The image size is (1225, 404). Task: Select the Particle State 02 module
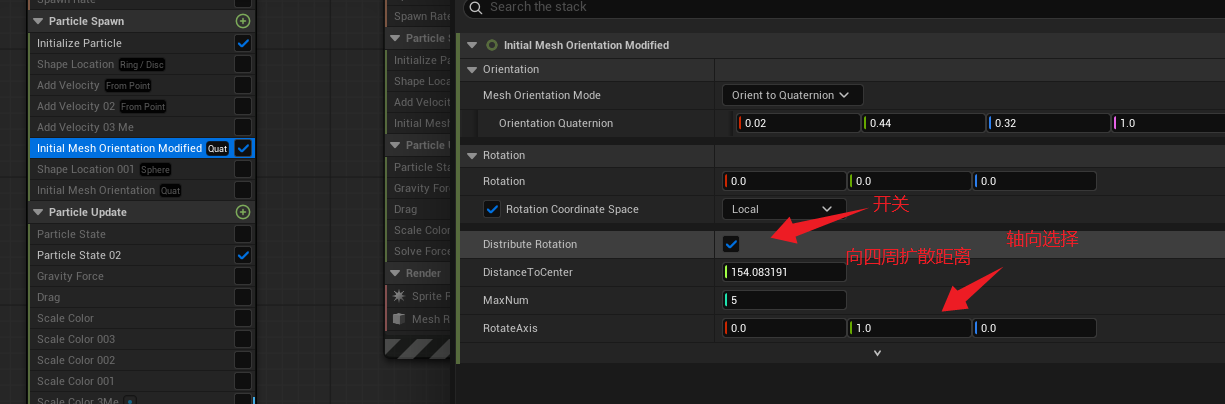click(79, 255)
